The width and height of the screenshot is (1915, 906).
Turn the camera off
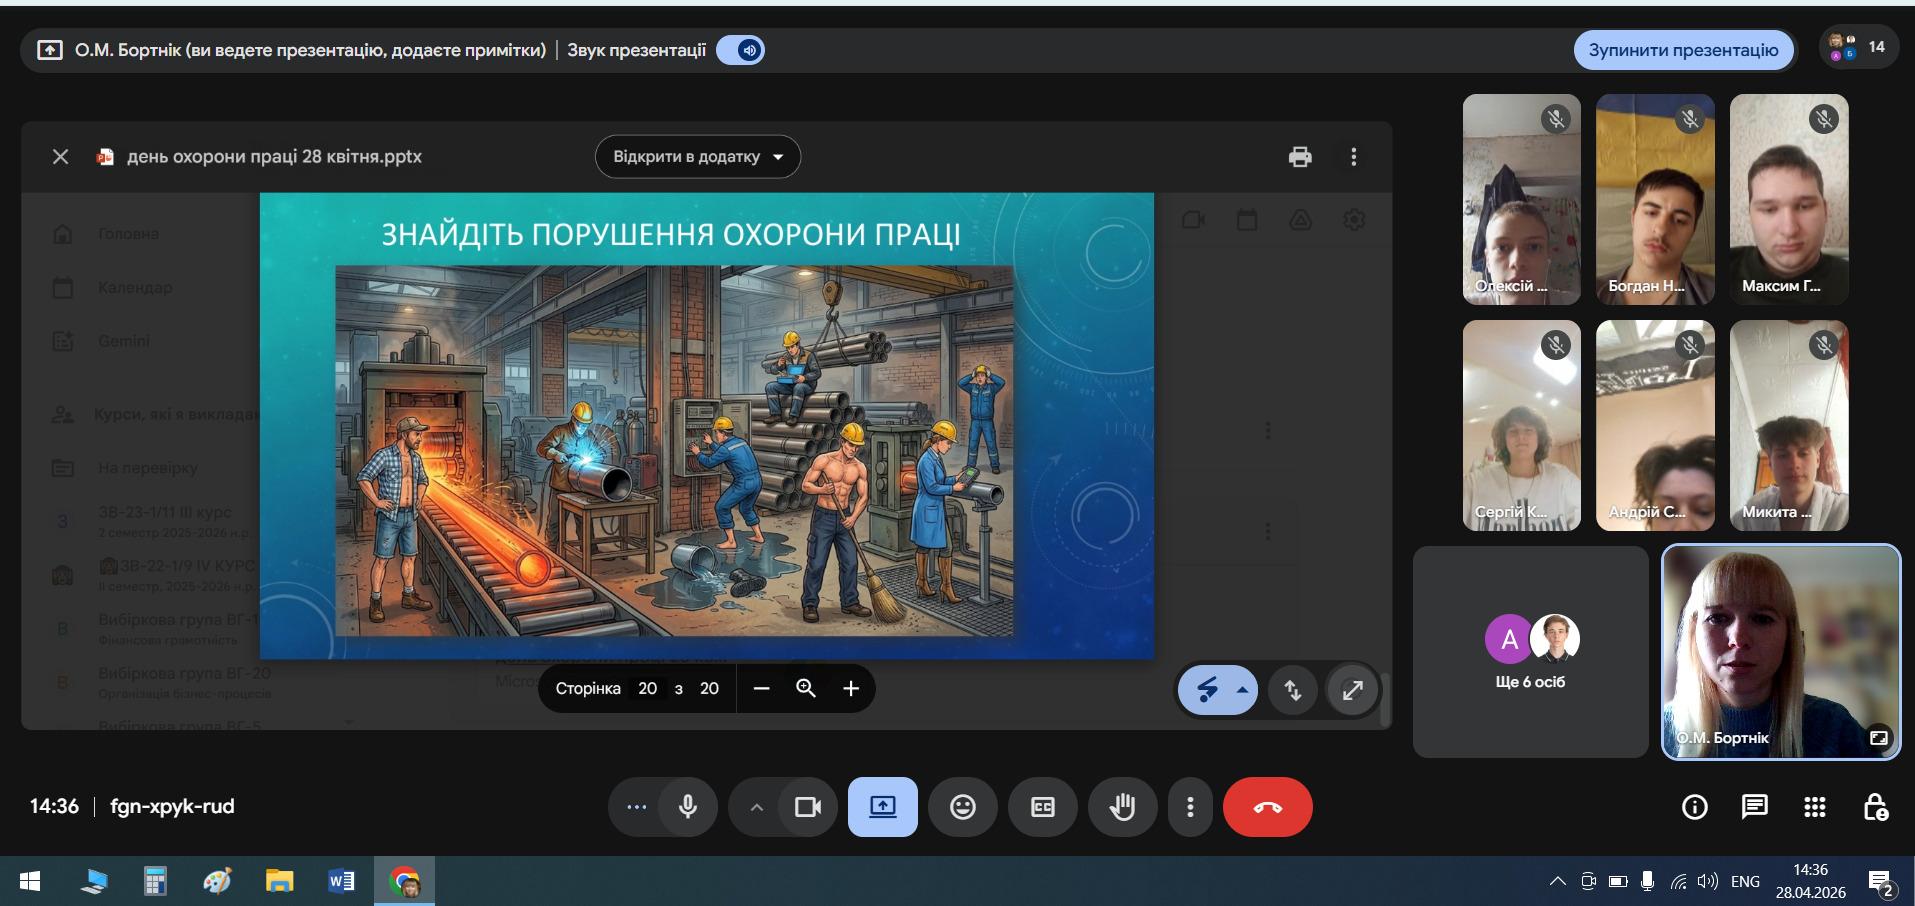pyautogui.click(x=808, y=807)
